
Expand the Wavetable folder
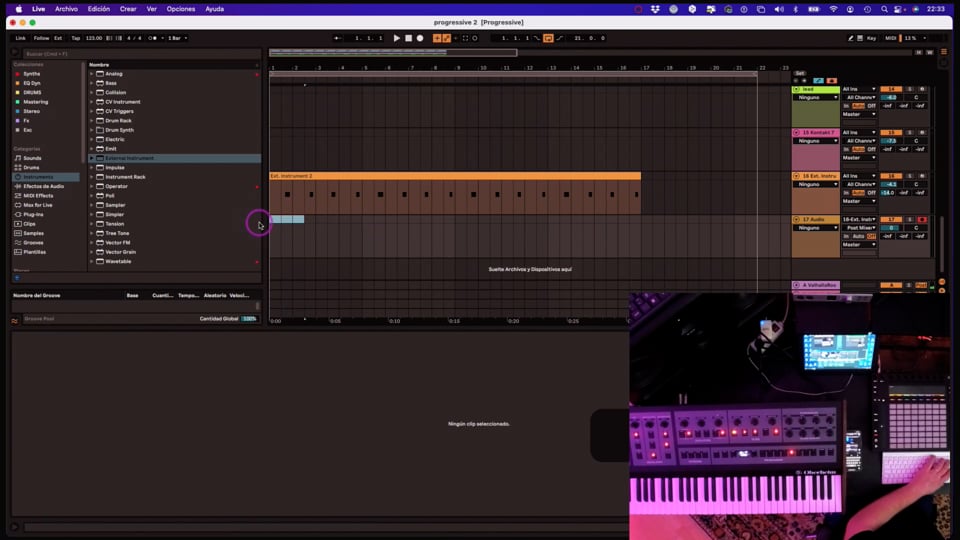92,261
